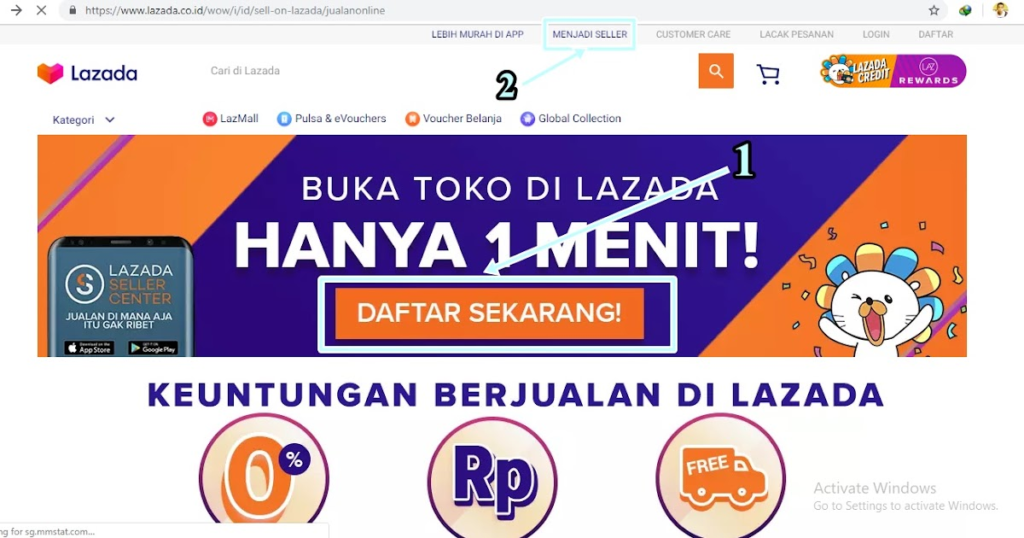Viewport: 1024px width, 538px height.
Task: Open the Pulsa & eVouchers link
Action: click(x=332, y=119)
